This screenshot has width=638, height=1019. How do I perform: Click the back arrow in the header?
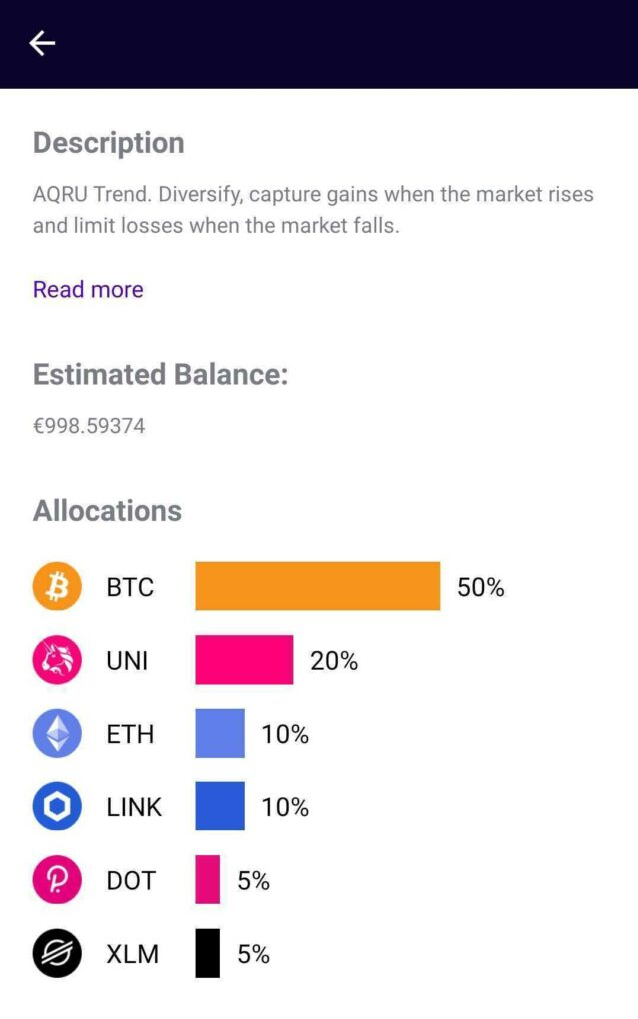tap(42, 43)
